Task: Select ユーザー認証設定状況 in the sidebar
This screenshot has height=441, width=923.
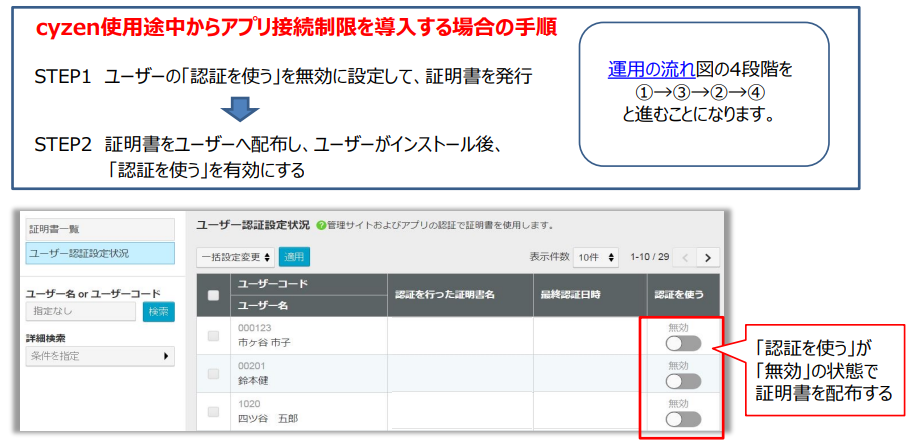Action: point(100,253)
